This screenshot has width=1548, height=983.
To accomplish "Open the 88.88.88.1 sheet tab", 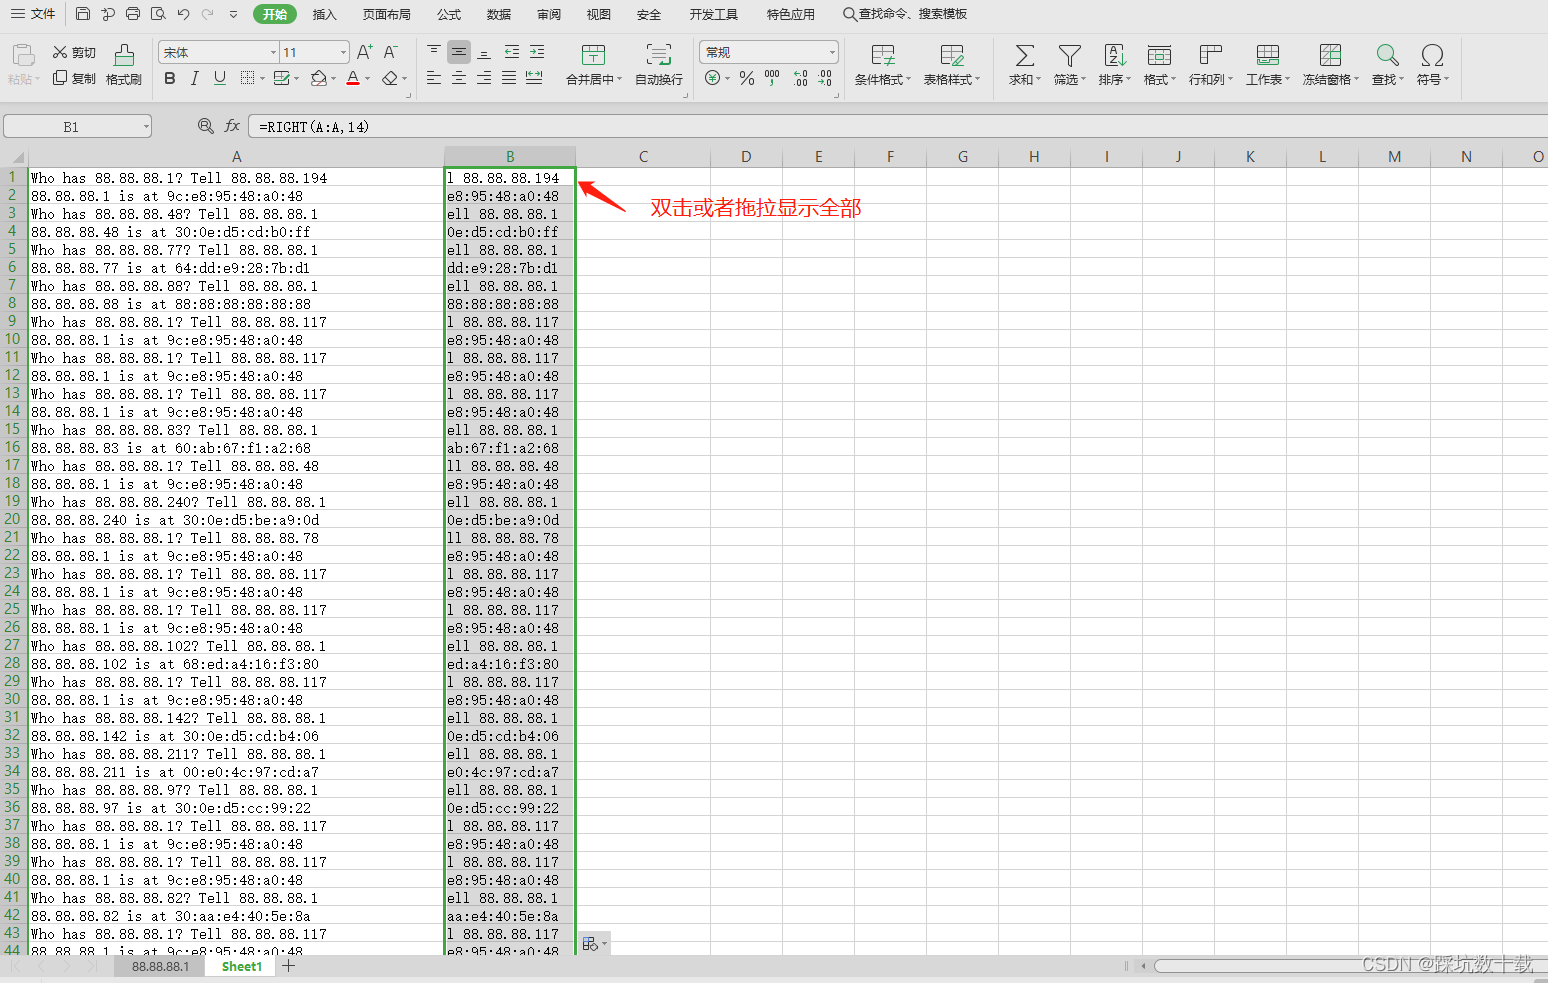I will tap(160, 966).
